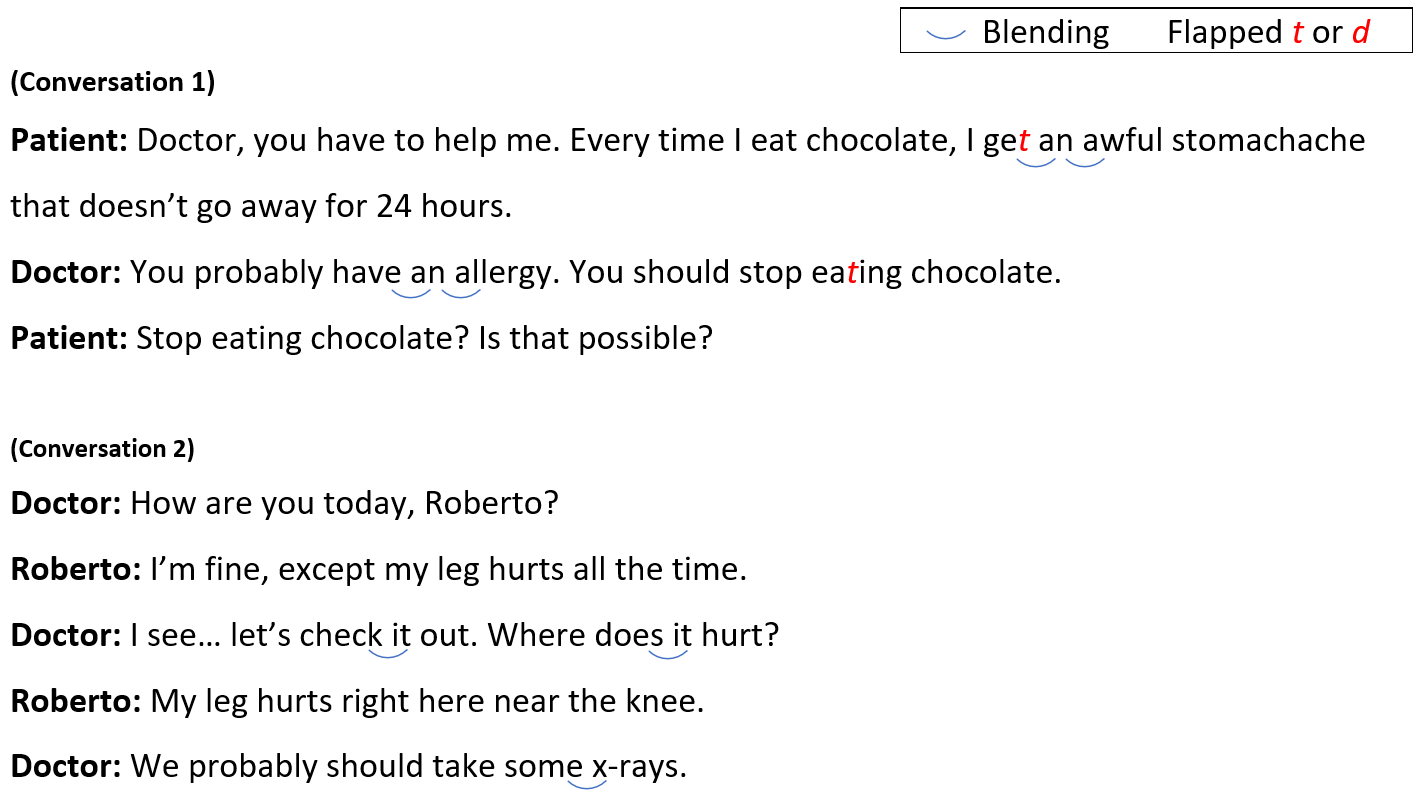Click the blending arc under 'have an'
Screen dimensions: 1425x793
411,292
